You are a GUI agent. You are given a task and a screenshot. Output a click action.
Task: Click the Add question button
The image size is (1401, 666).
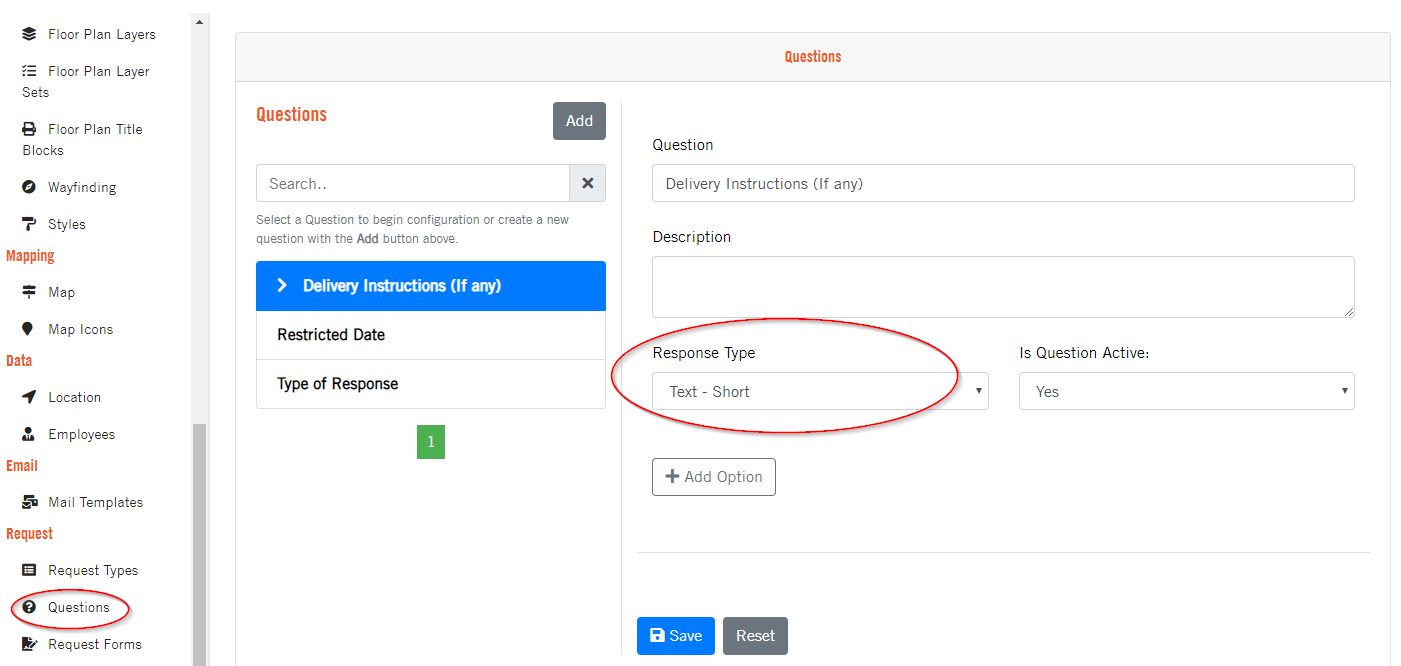579,121
